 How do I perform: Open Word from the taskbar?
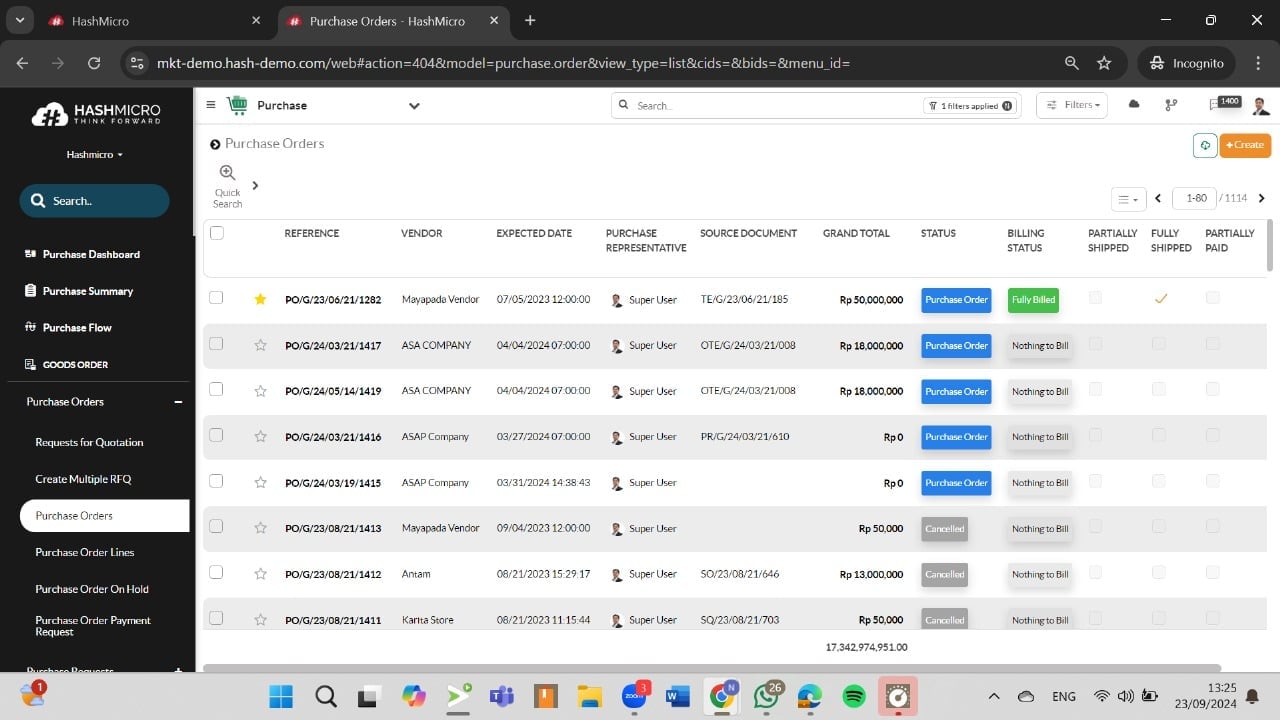677,696
